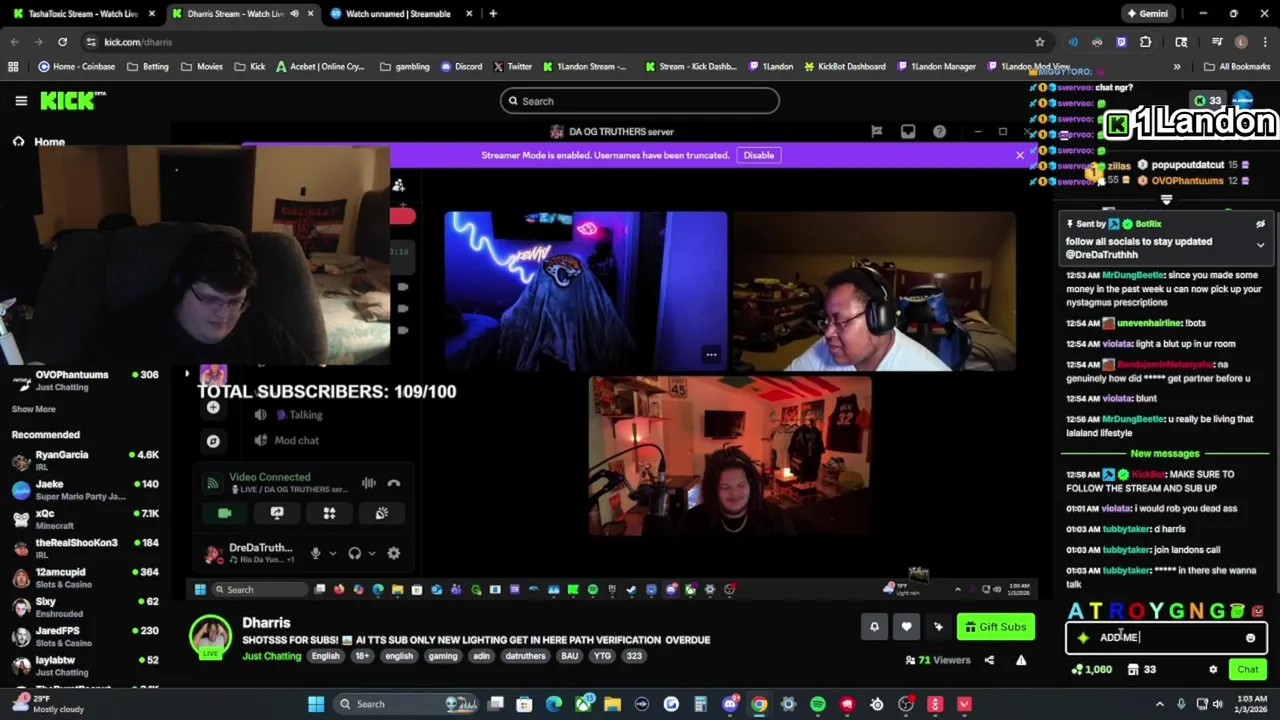Expand microphone input options arrow
This screenshot has width=1280, height=720.
332,553
